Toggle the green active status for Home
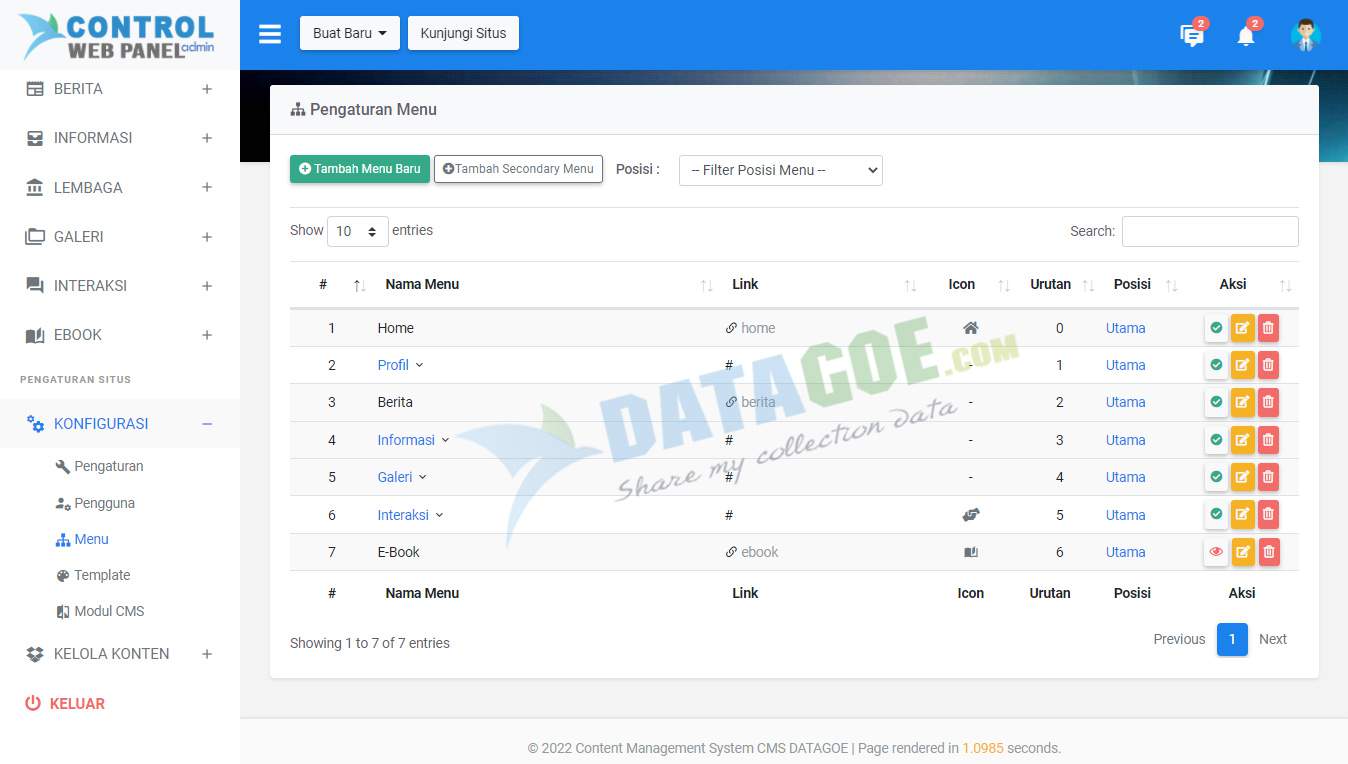Viewport: 1348px width, 764px height. click(x=1216, y=328)
